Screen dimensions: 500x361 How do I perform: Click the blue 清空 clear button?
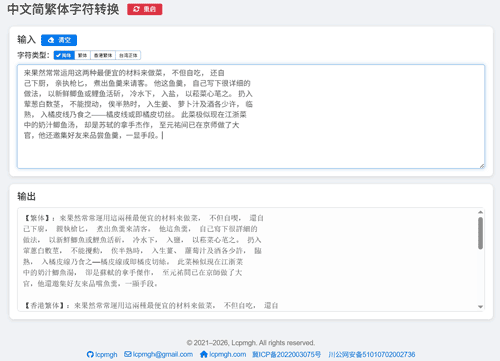pyautogui.click(x=59, y=40)
